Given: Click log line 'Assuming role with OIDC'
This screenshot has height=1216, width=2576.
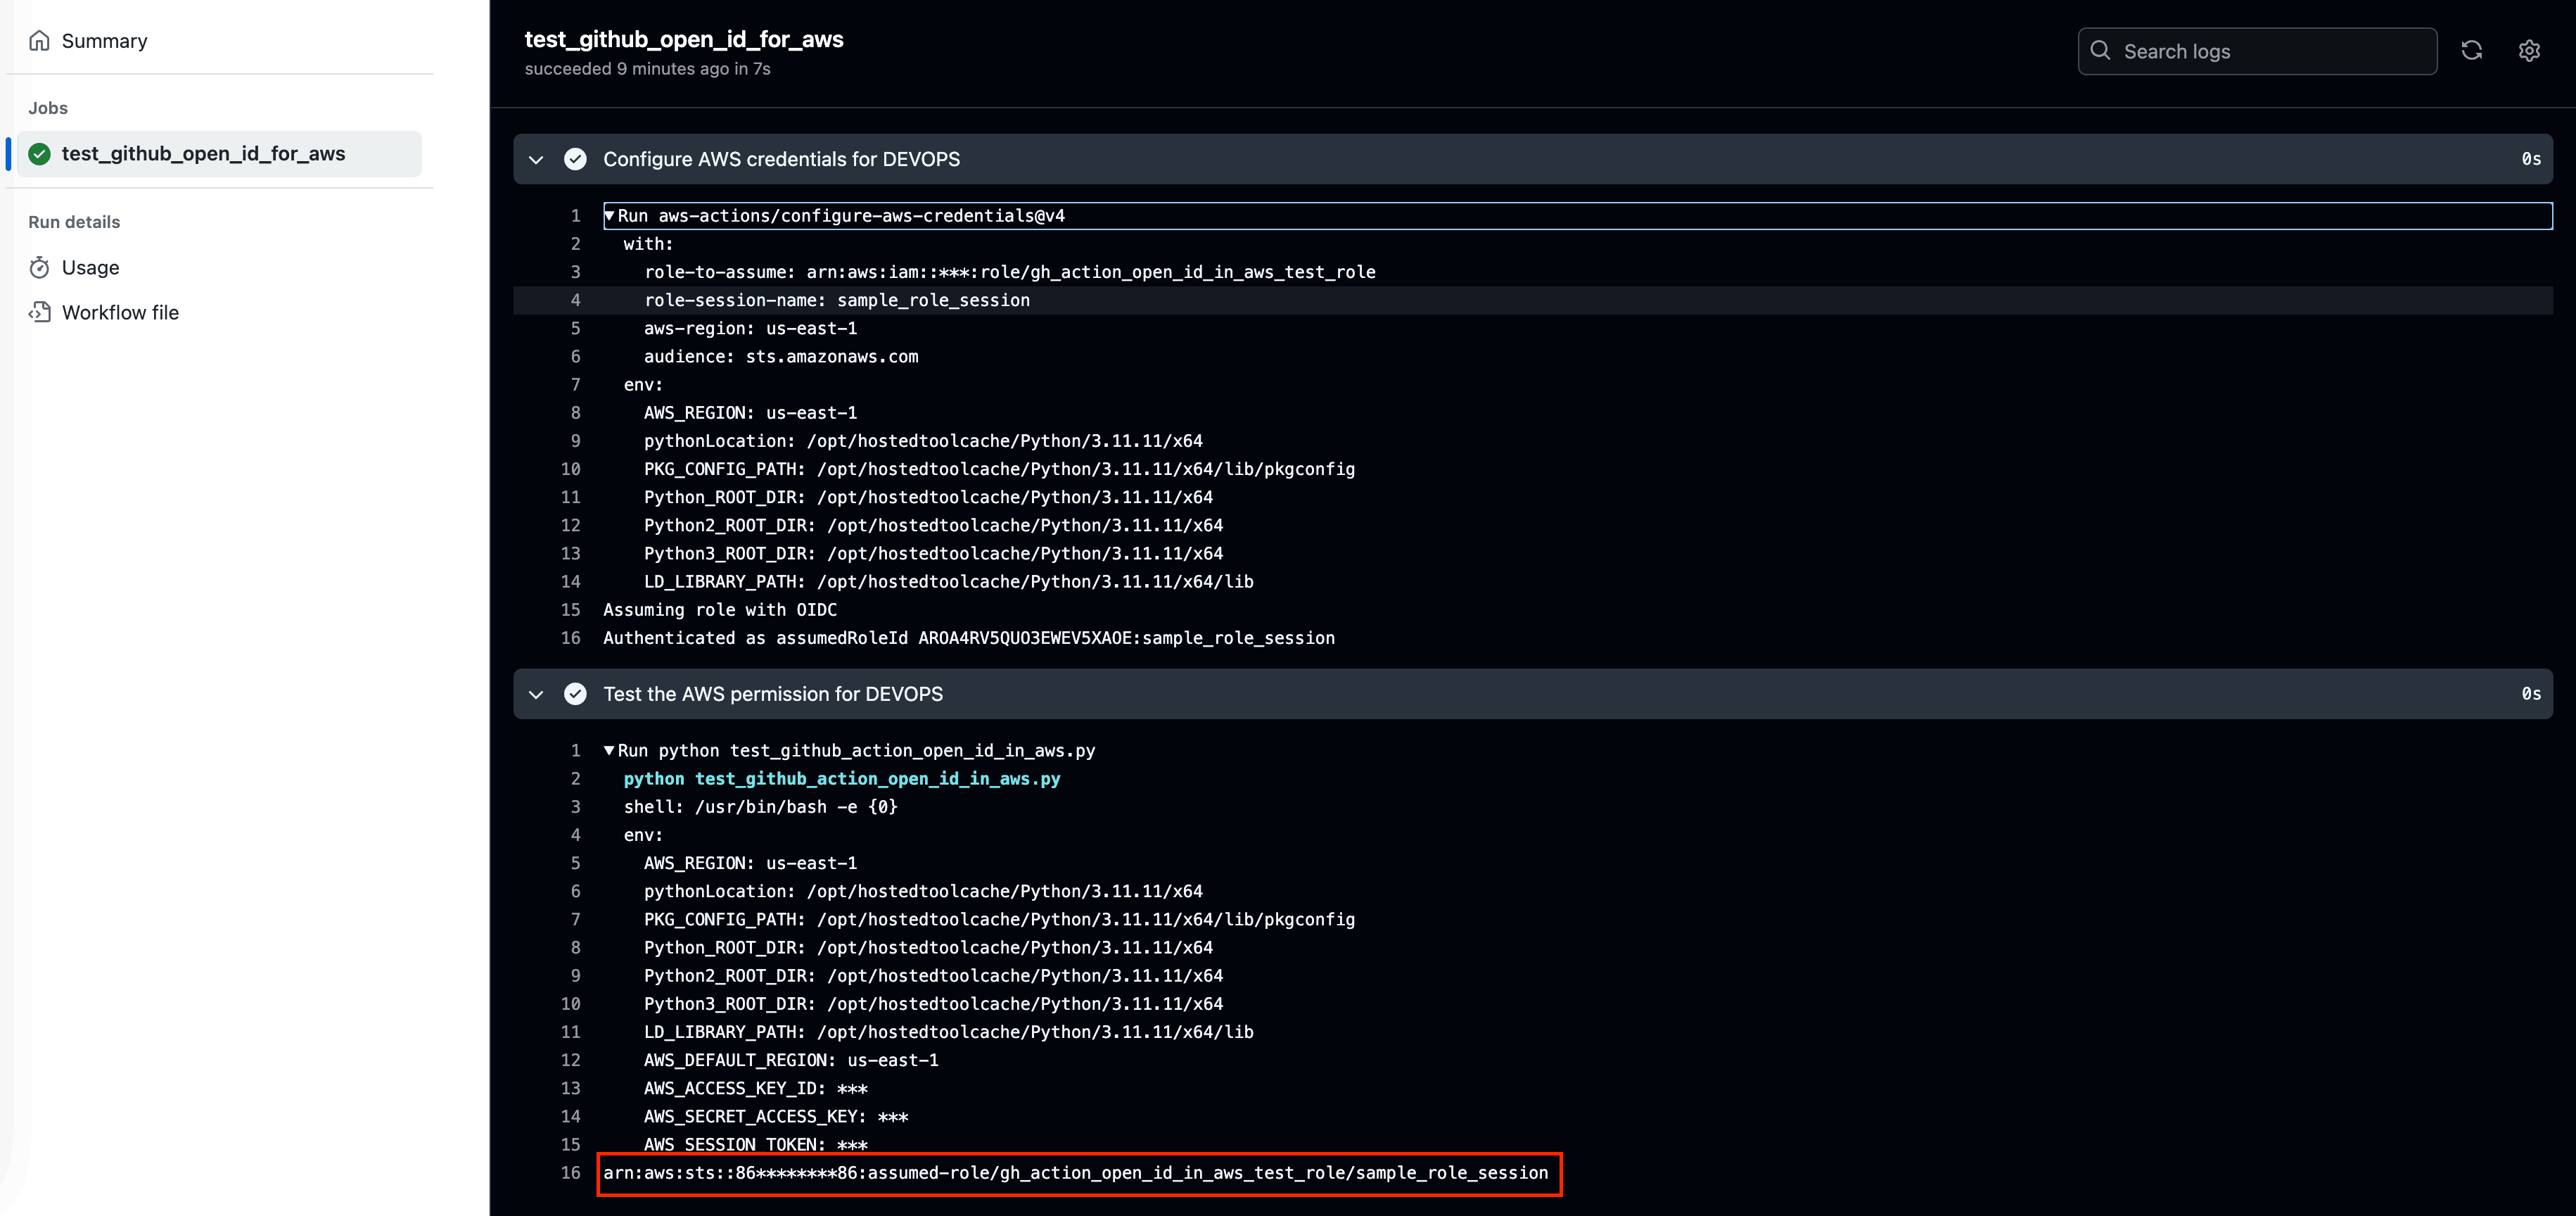Looking at the screenshot, I should coord(720,610).
